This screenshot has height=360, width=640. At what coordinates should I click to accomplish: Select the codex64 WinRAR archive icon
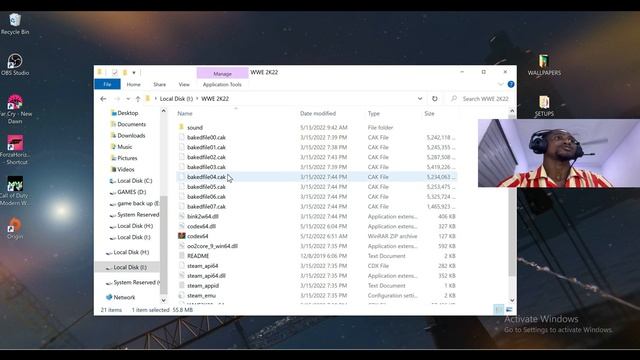coord(182,236)
